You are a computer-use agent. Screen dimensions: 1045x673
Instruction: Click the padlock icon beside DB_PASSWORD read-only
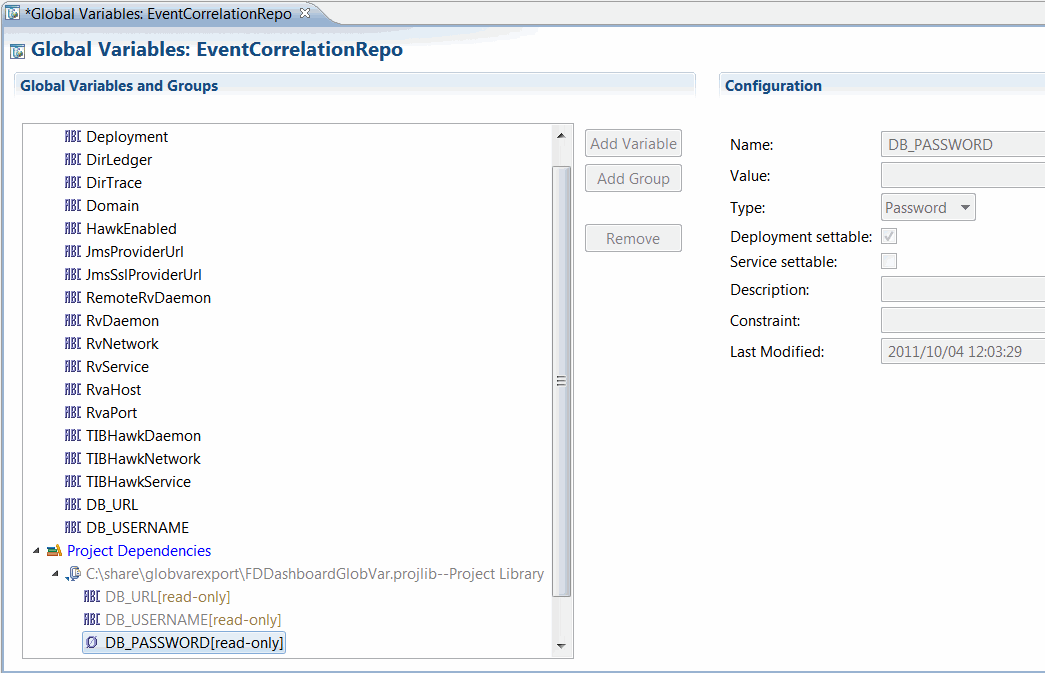pyautogui.click(x=91, y=642)
